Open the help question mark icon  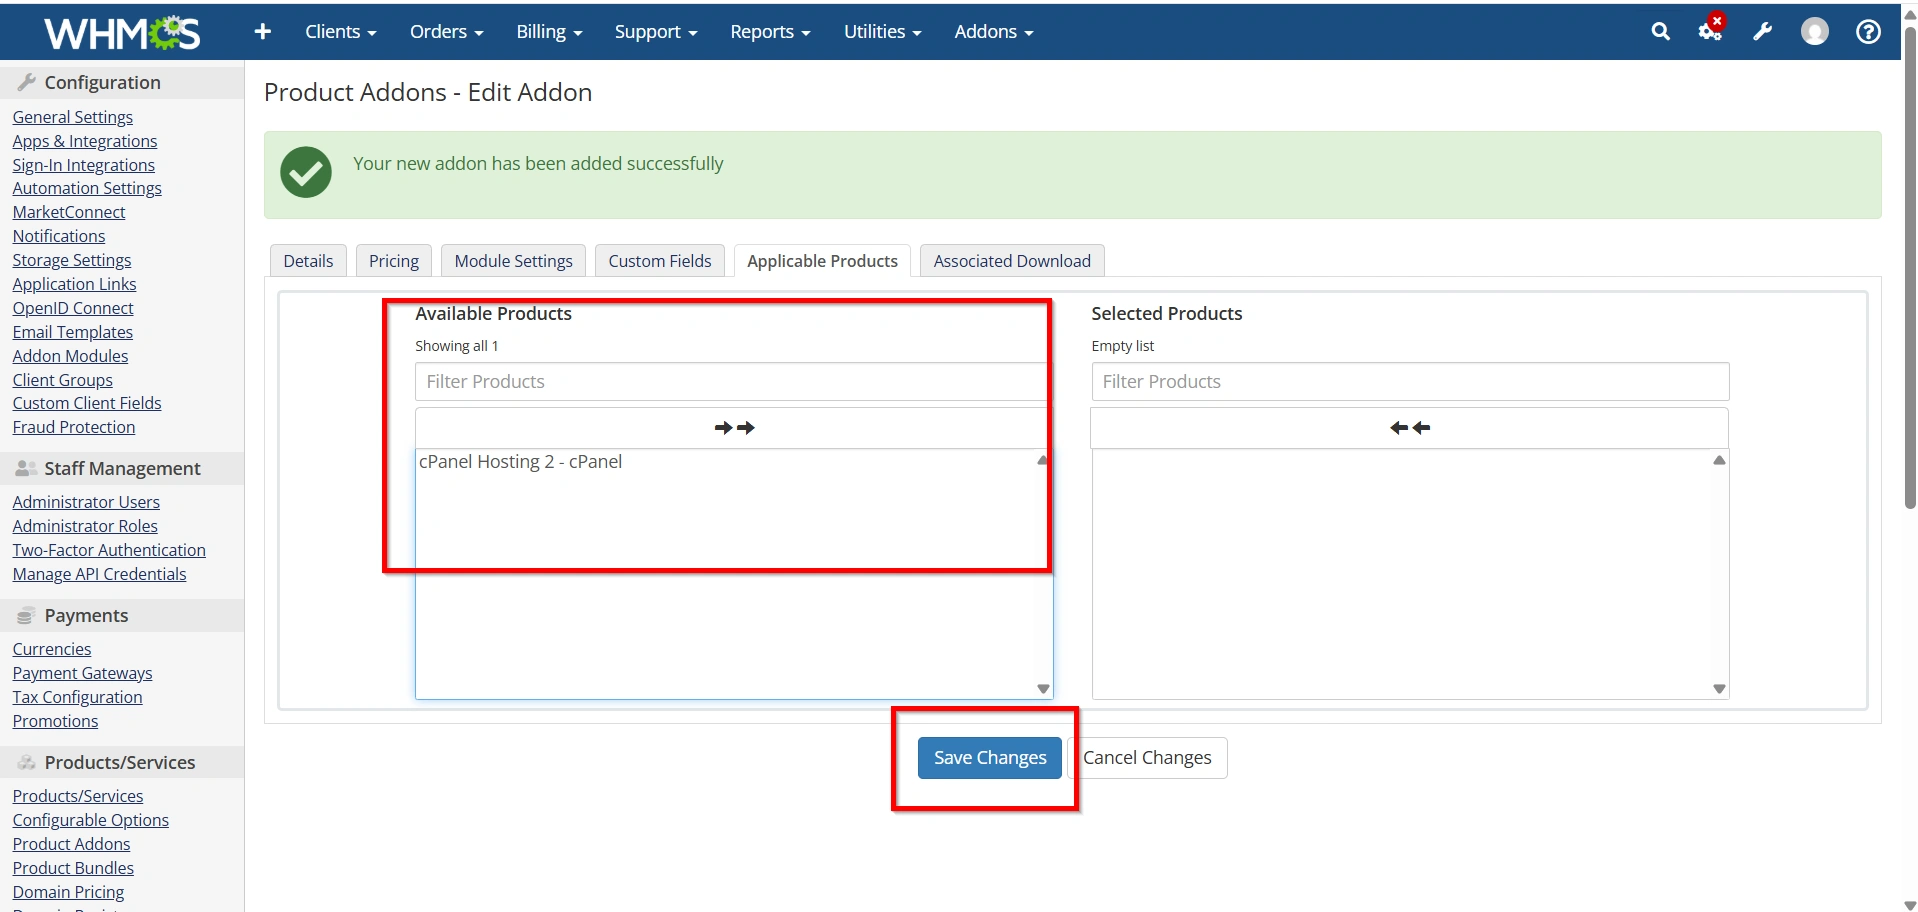[1867, 32]
